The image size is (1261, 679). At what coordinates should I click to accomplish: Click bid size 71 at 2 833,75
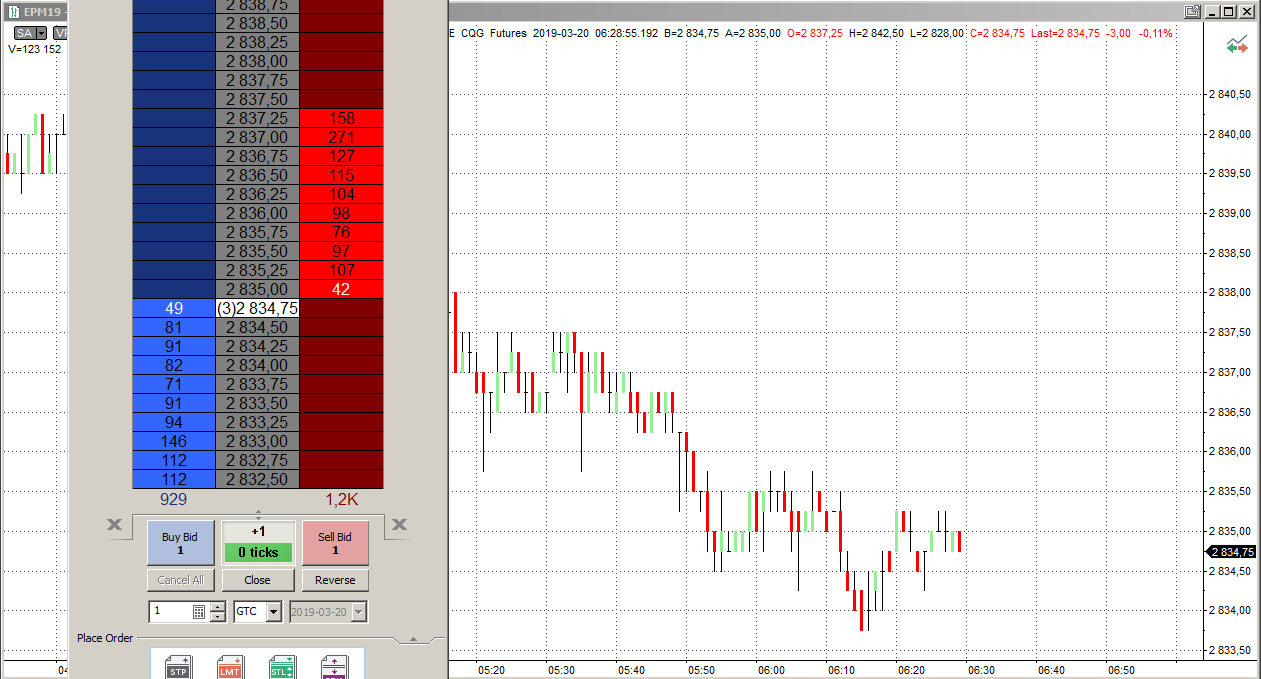coord(174,384)
